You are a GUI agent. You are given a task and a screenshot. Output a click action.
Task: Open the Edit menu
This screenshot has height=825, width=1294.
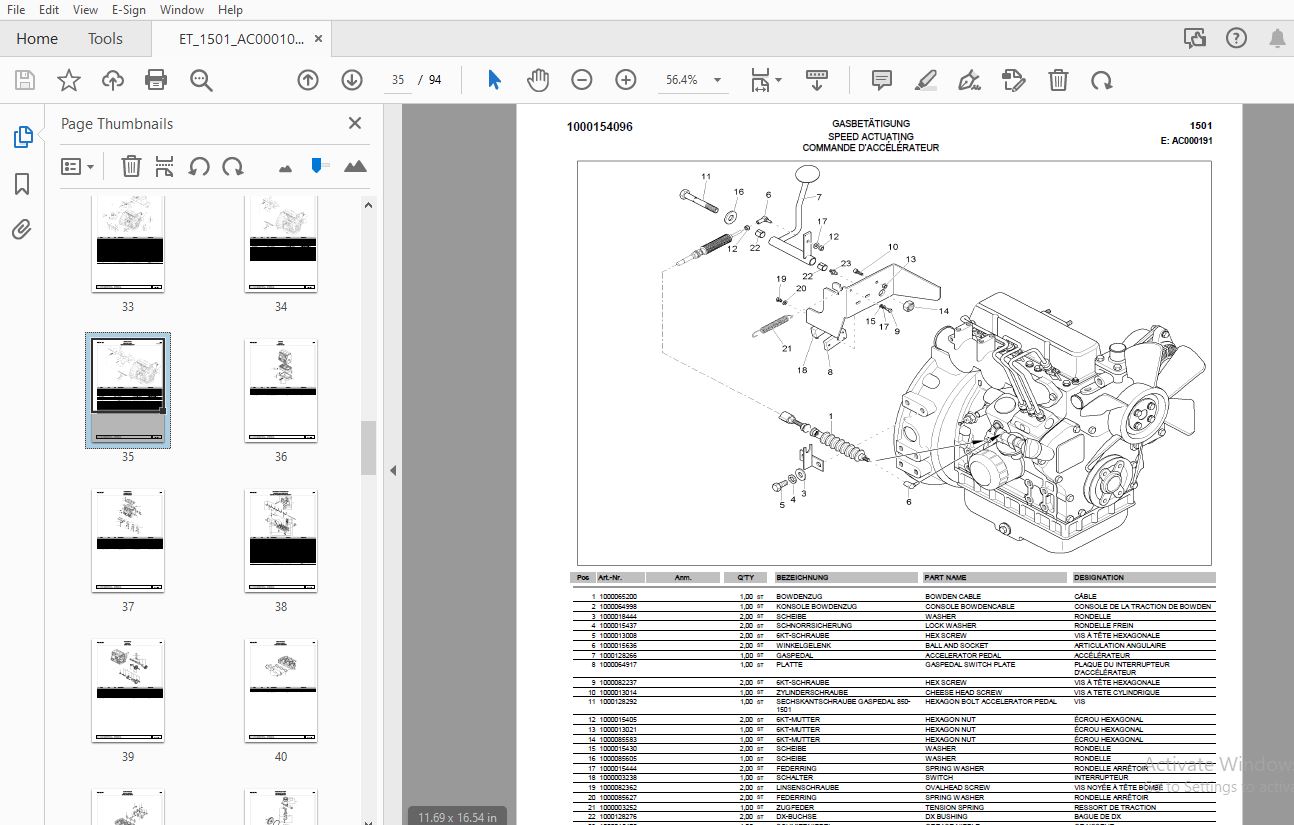pyautogui.click(x=49, y=10)
